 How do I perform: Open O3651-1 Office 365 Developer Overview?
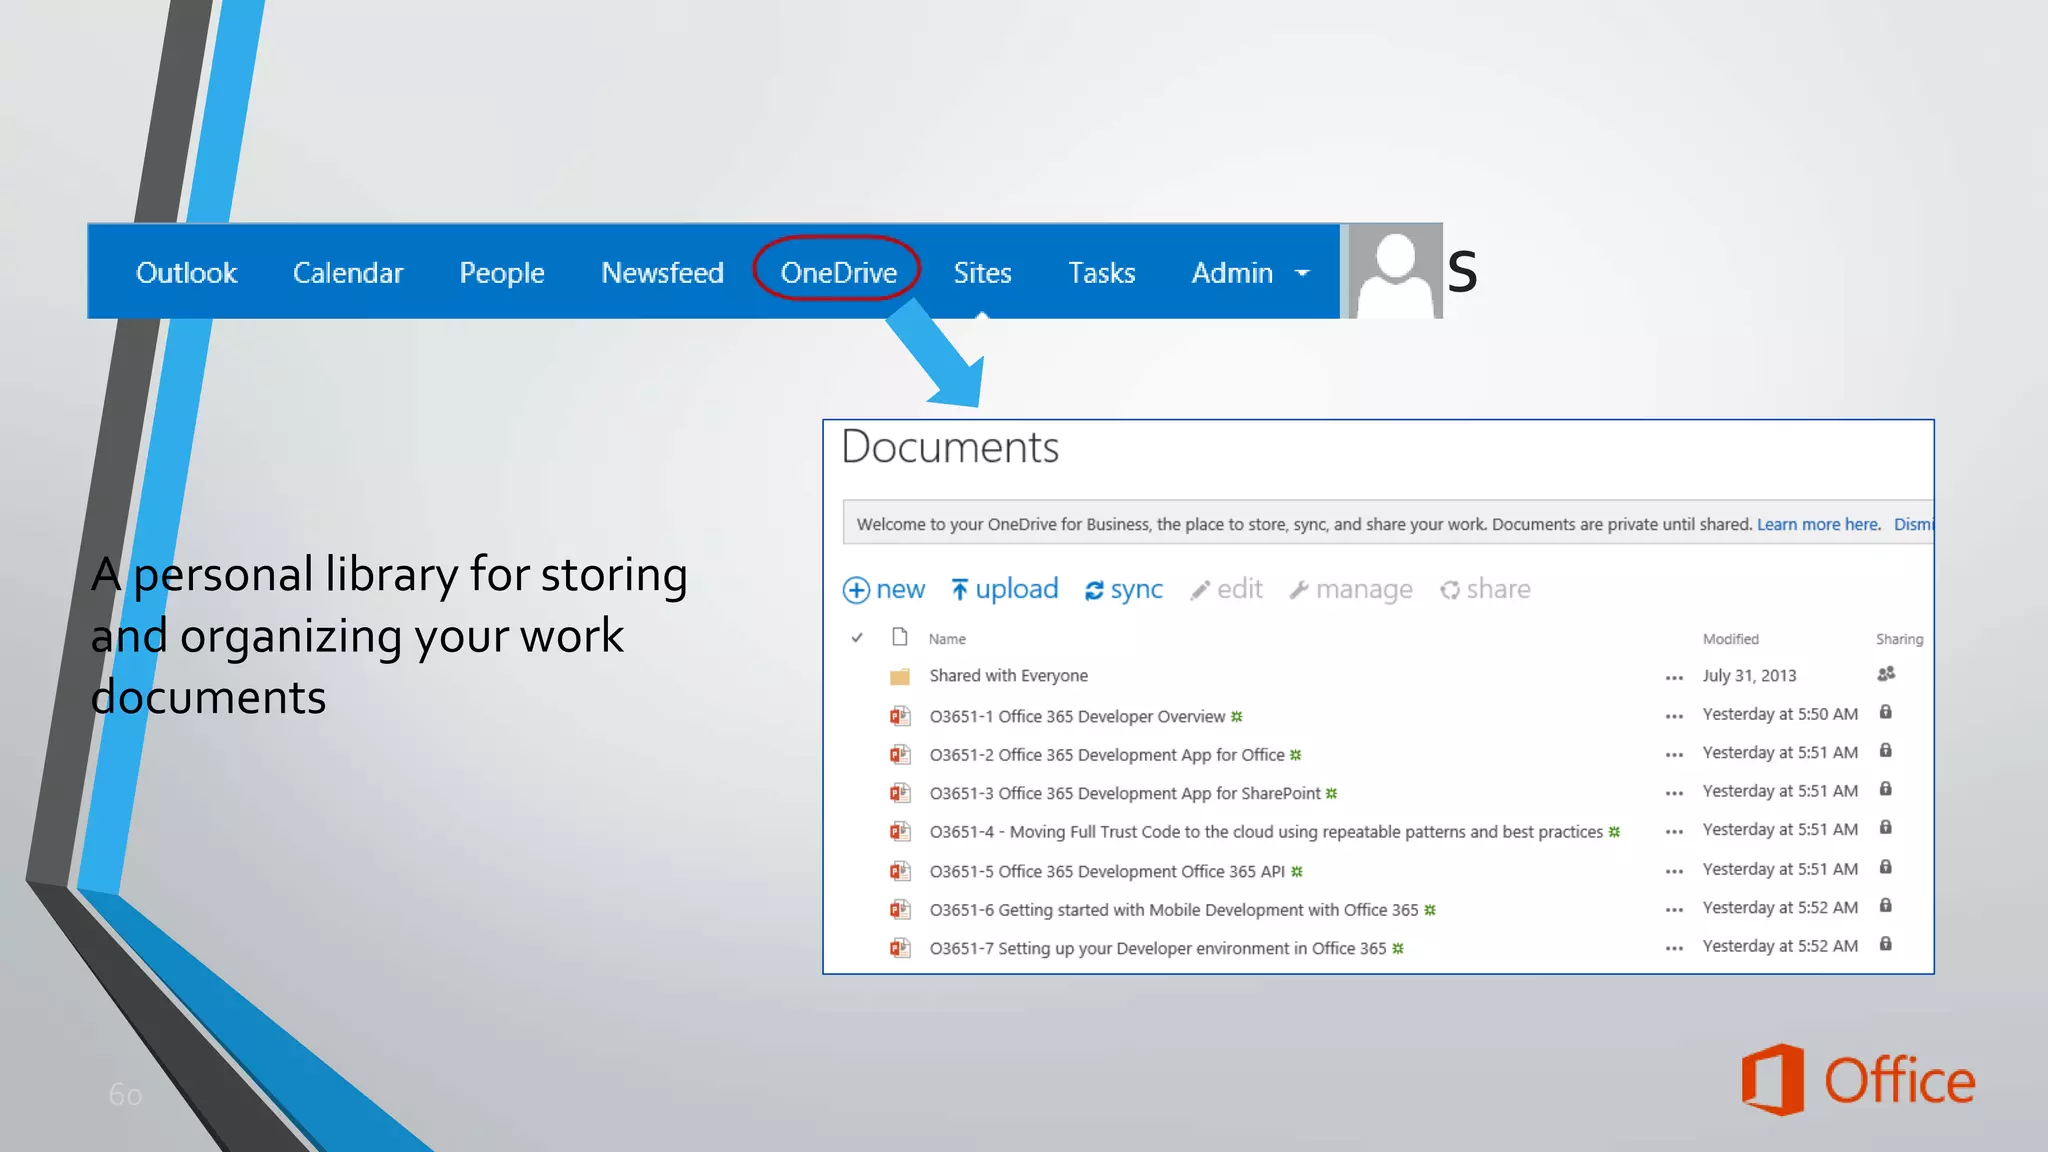pyautogui.click(x=1077, y=716)
